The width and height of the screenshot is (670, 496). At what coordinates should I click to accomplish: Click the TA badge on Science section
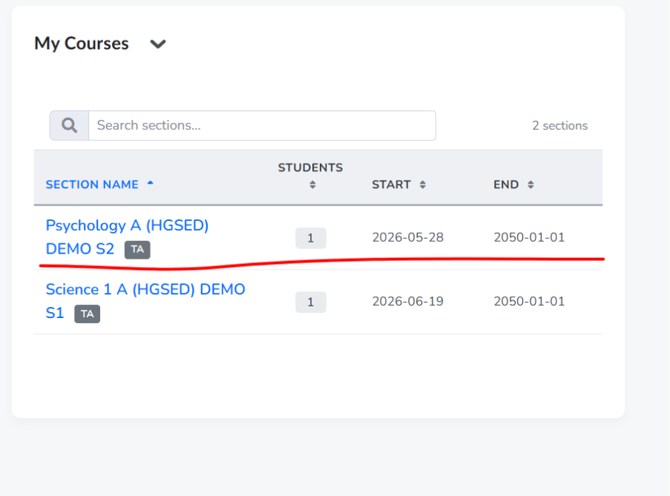click(87, 314)
